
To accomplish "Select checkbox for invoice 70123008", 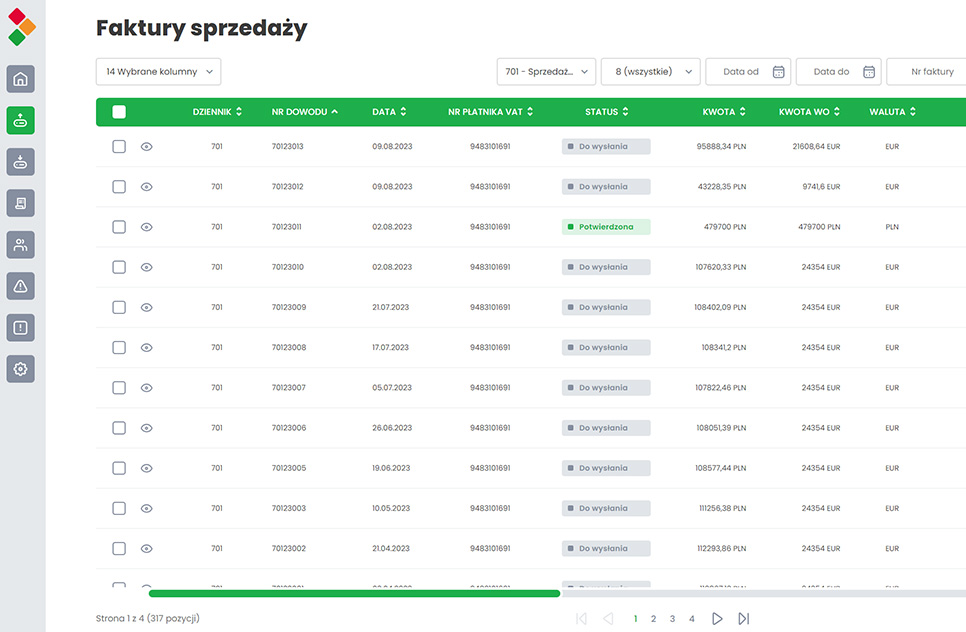I will point(119,348).
